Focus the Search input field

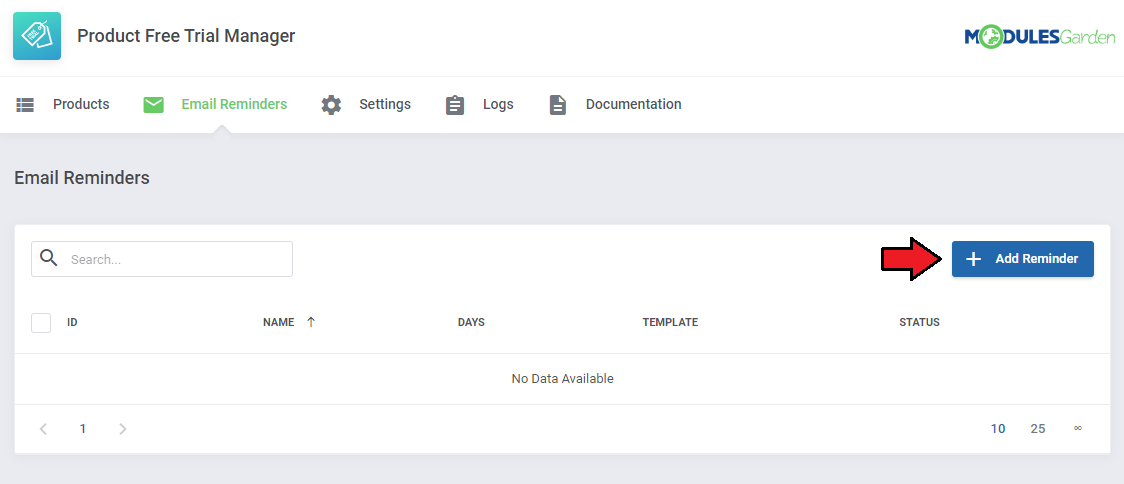pos(162,259)
